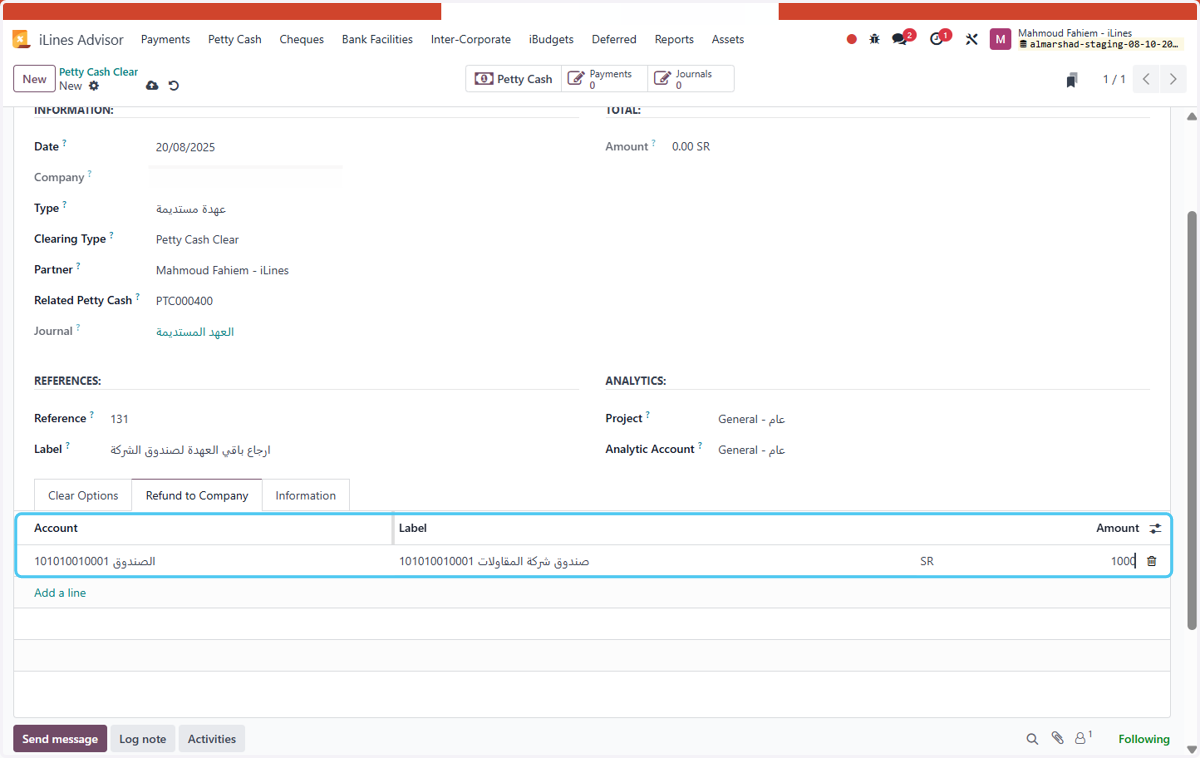The width and height of the screenshot is (1200, 758).
Task: Click the Log note button
Action: (143, 739)
